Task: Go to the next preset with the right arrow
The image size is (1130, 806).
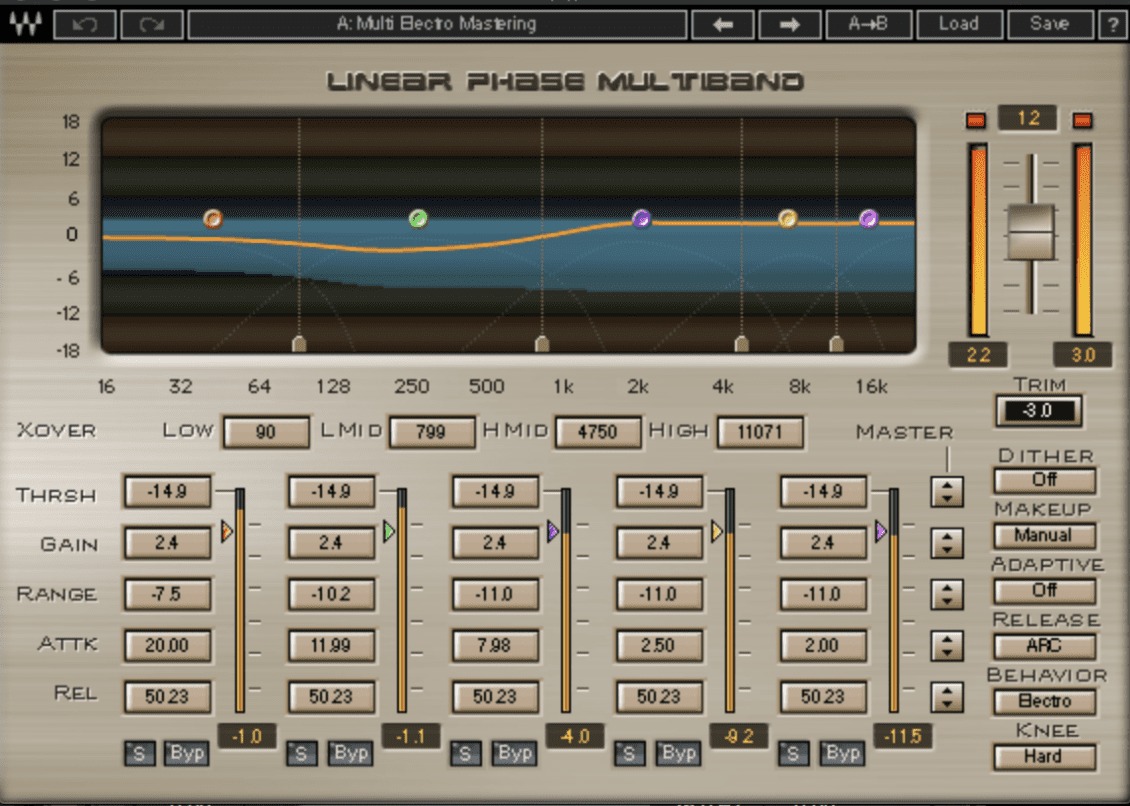Action: pyautogui.click(x=790, y=25)
